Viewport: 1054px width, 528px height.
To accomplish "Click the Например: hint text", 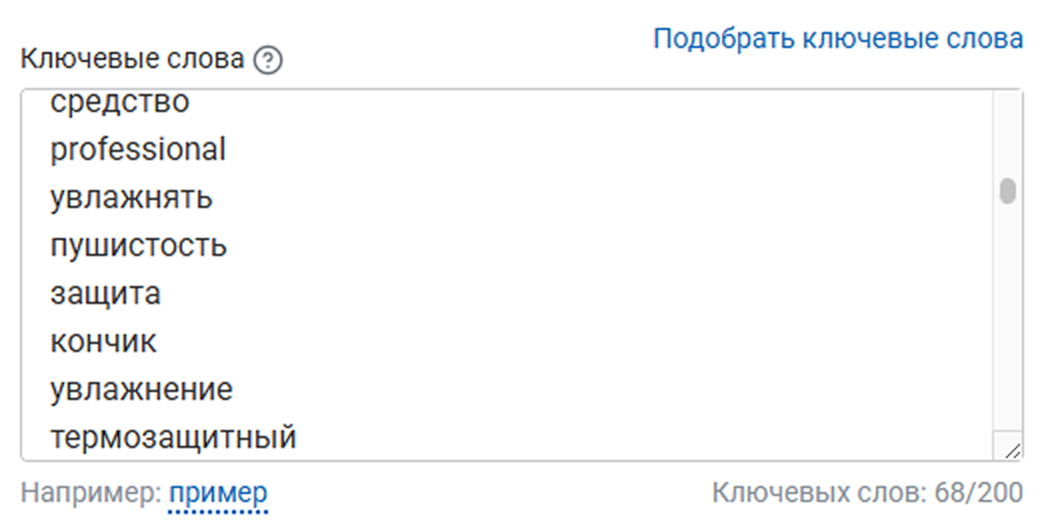I will click(90, 493).
